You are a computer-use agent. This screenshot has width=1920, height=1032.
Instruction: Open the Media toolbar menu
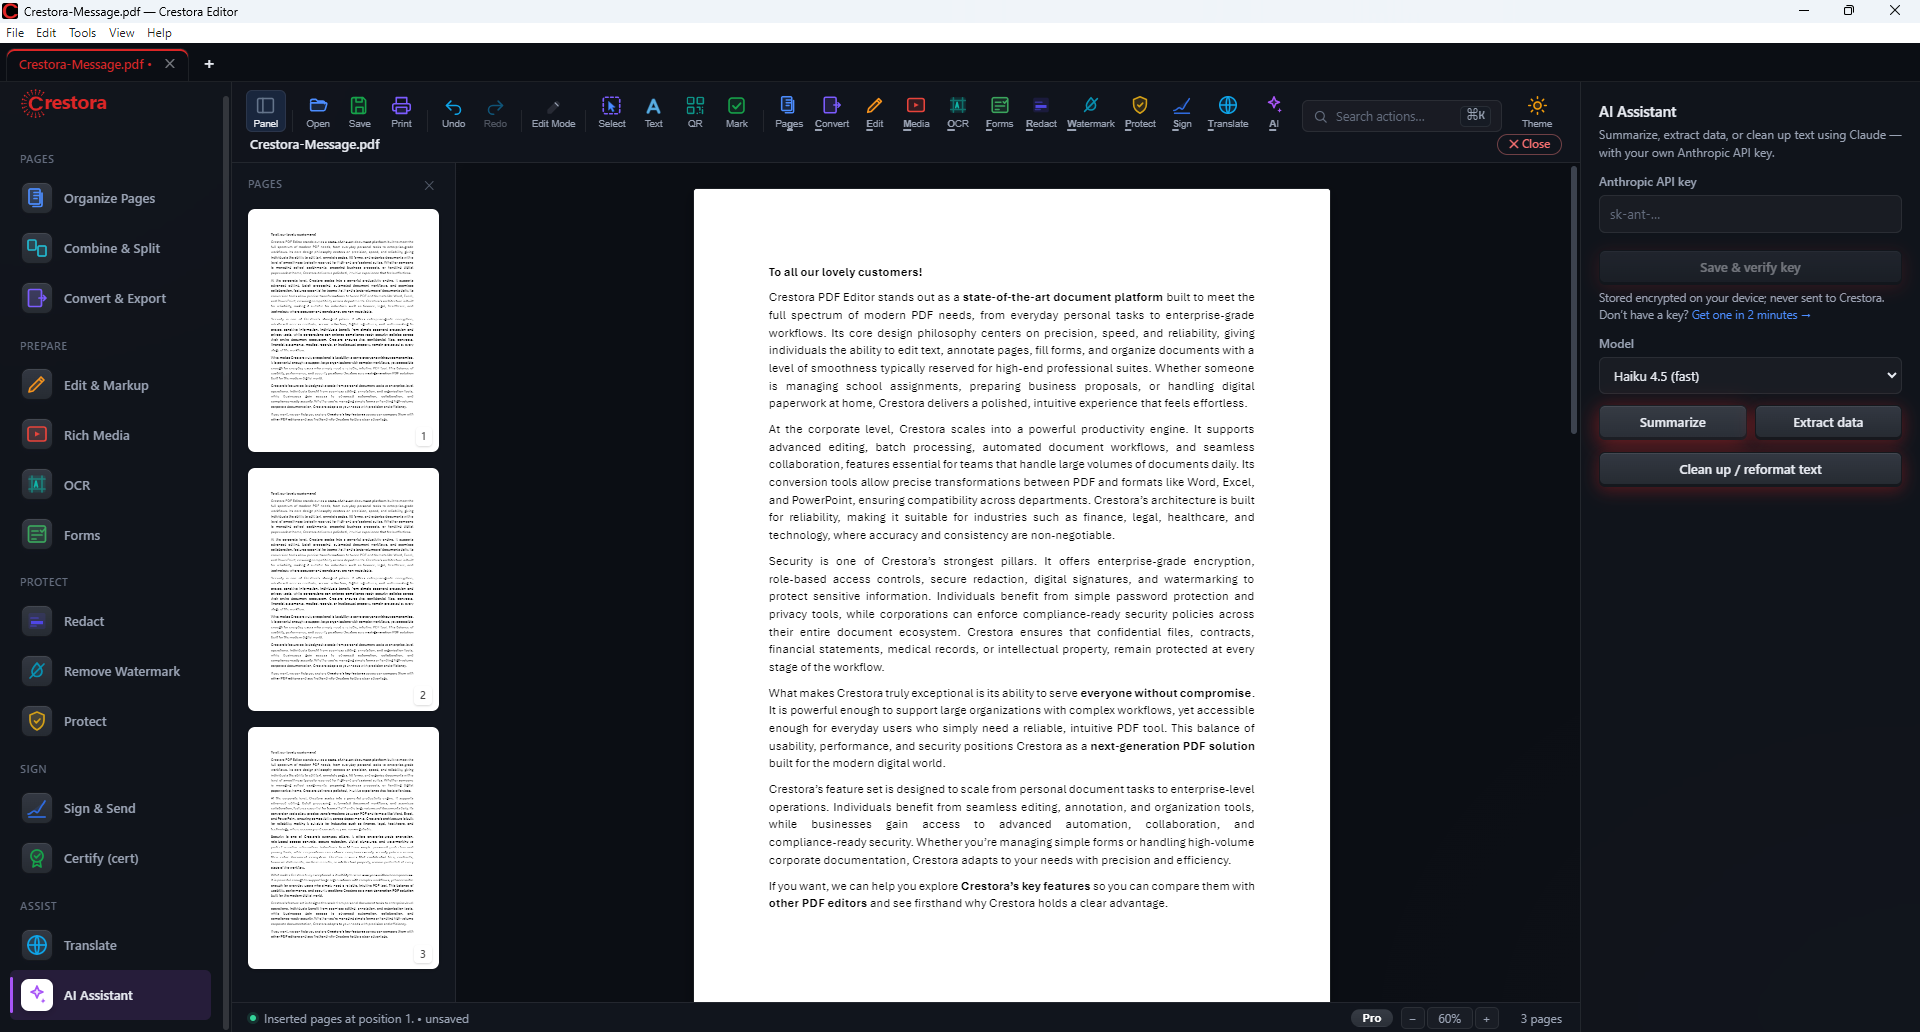click(x=916, y=112)
